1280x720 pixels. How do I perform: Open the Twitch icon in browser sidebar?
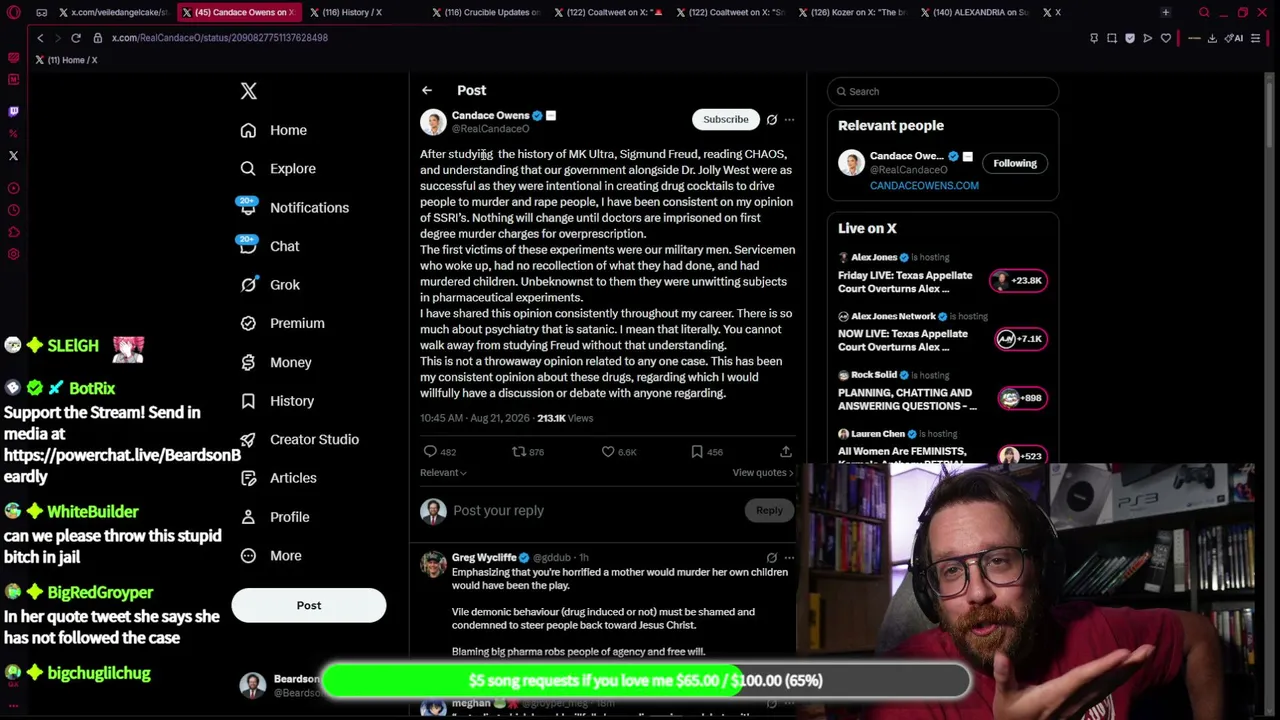[x=13, y=112]
